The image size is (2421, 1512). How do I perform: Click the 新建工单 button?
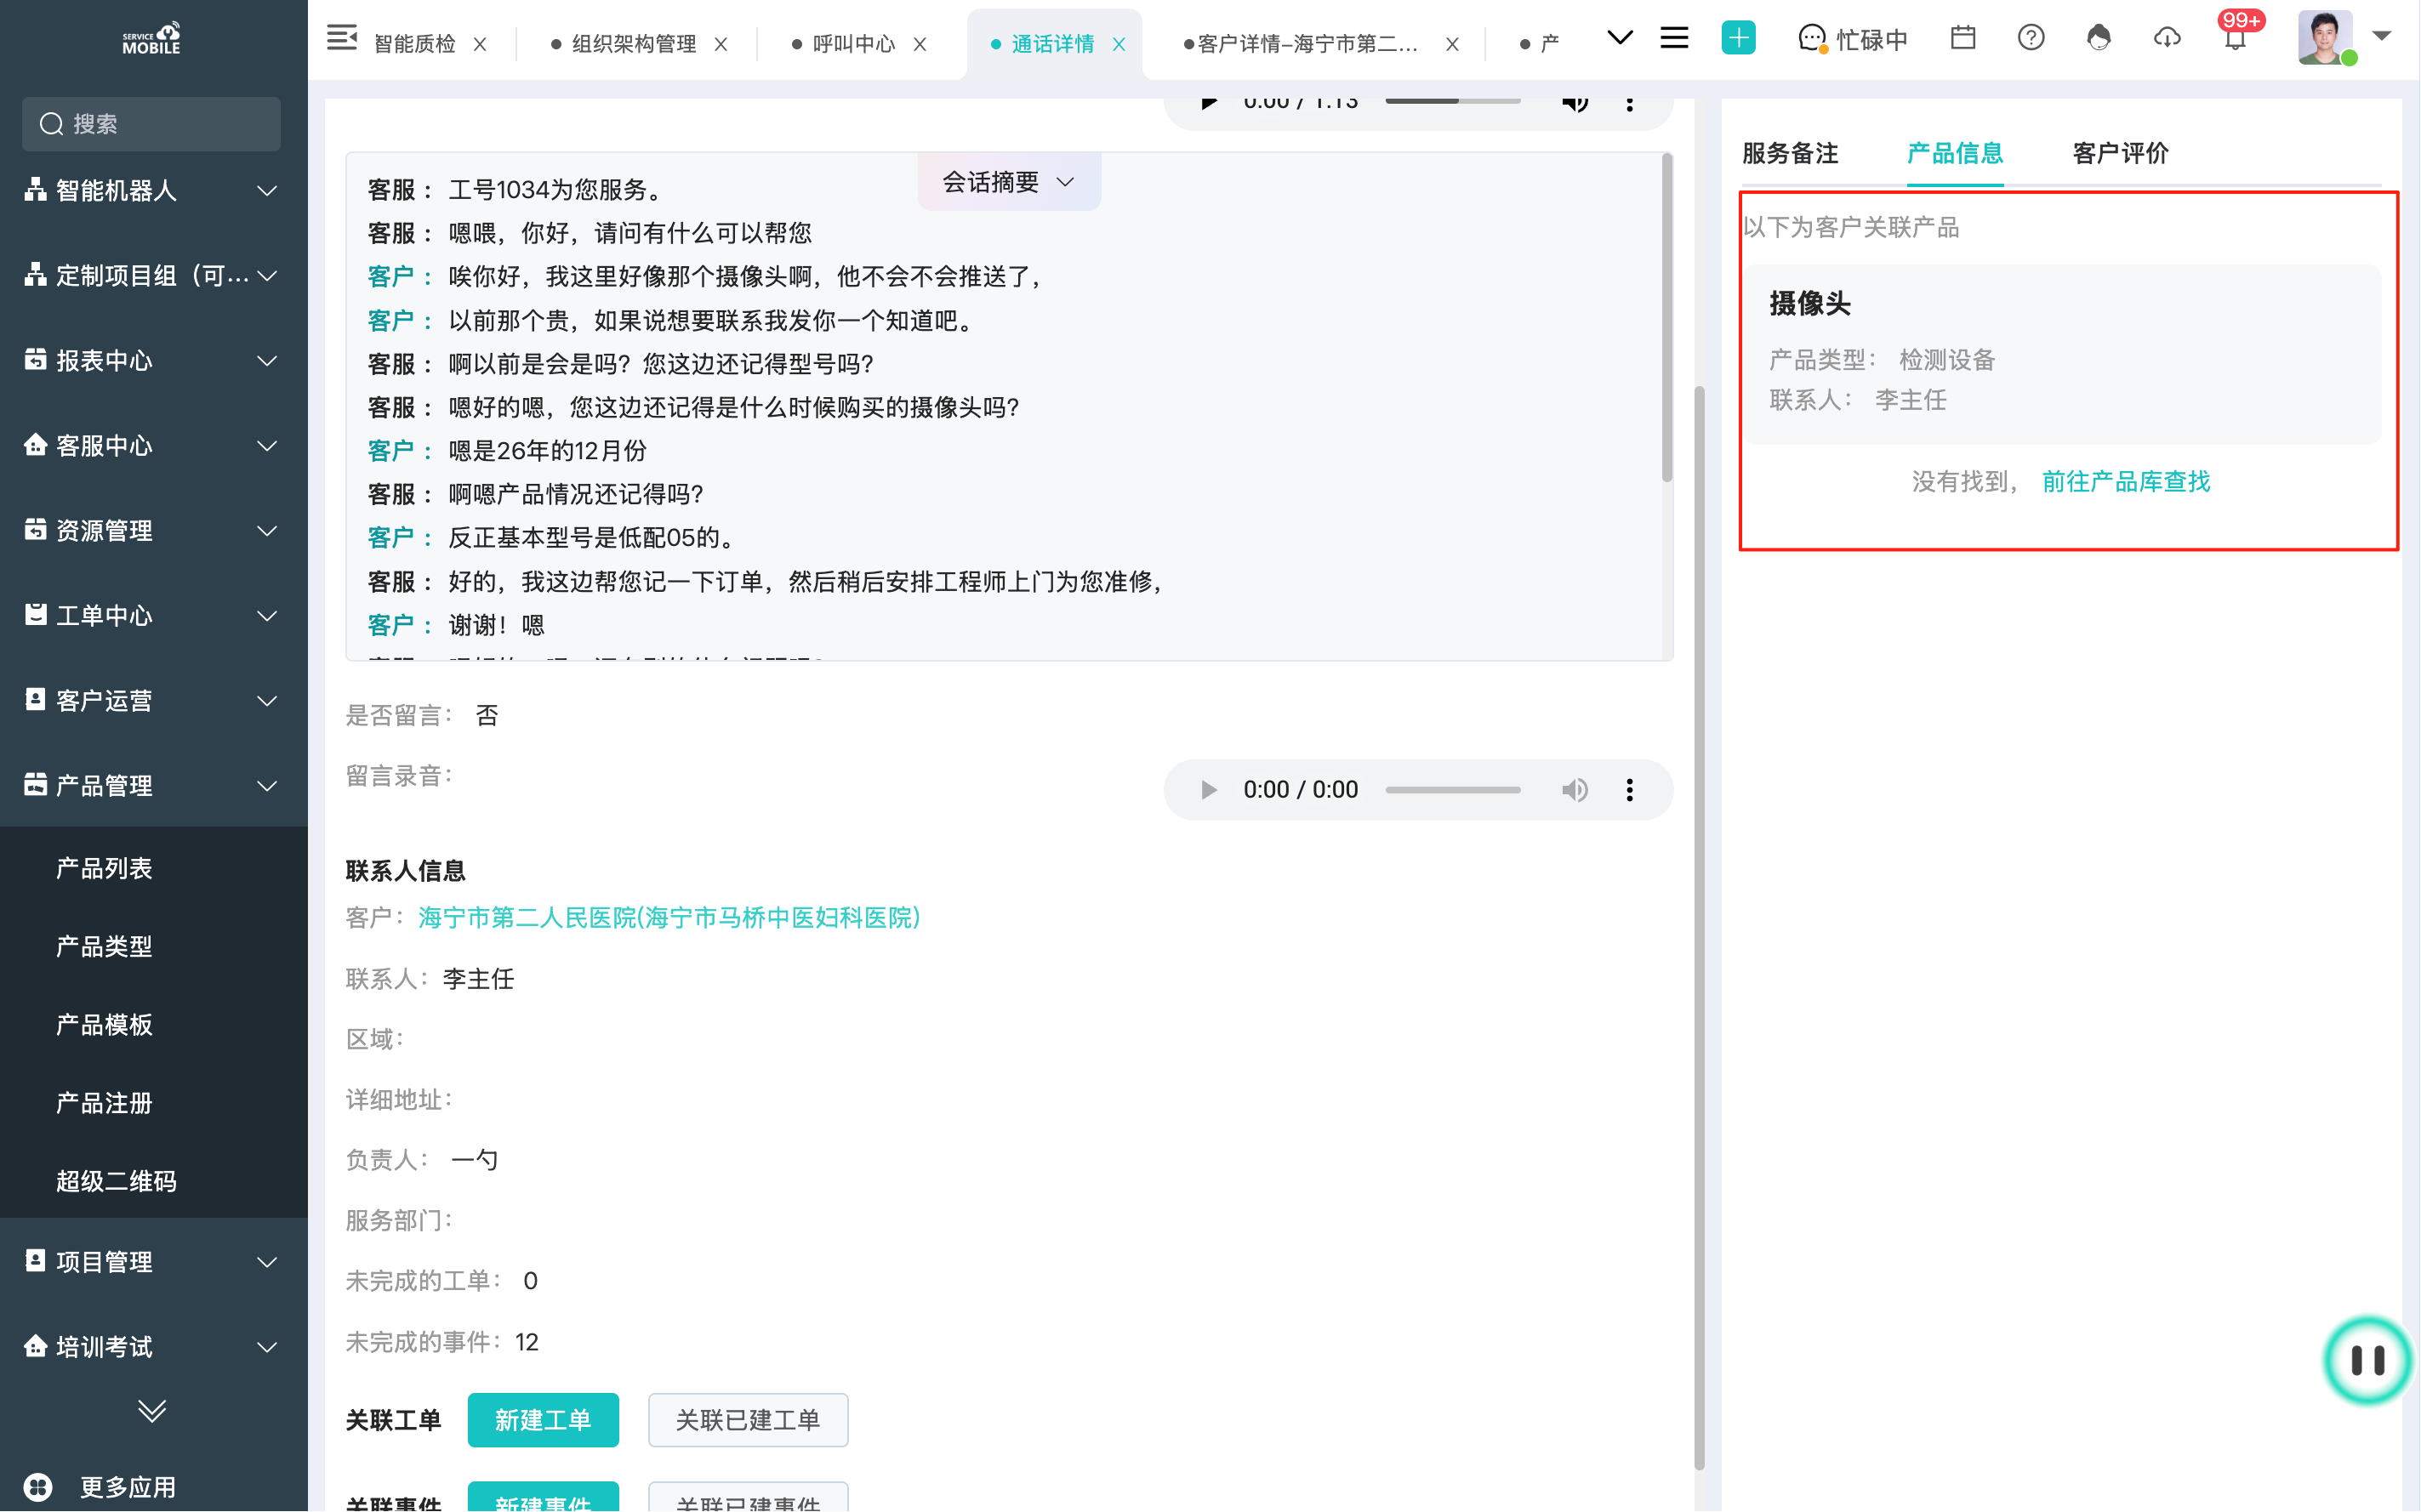point(542,1420)
